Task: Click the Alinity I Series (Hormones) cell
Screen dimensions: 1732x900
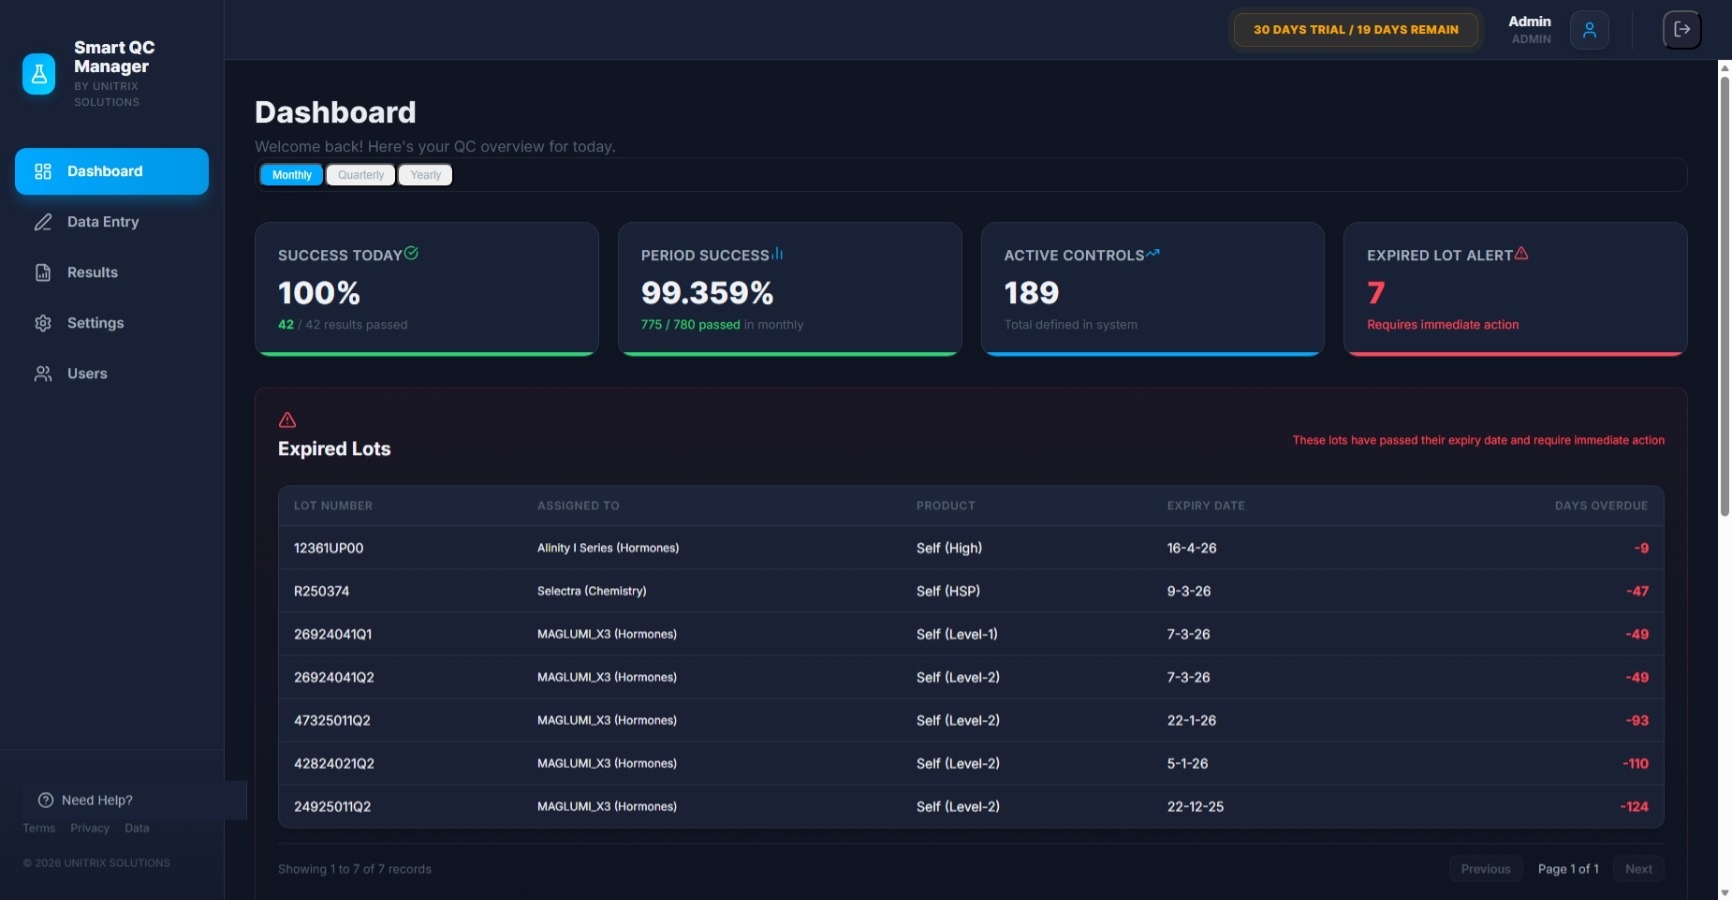Action: tap(608, 548)
